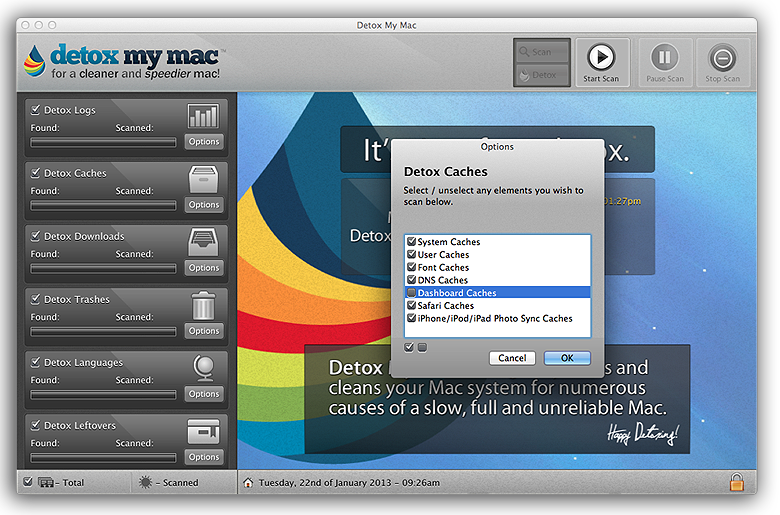This screenshot has height=515, width=780.
Task: Open Options for Detox Leftovers
Action: pyautogui.click(x=204, y=457)
